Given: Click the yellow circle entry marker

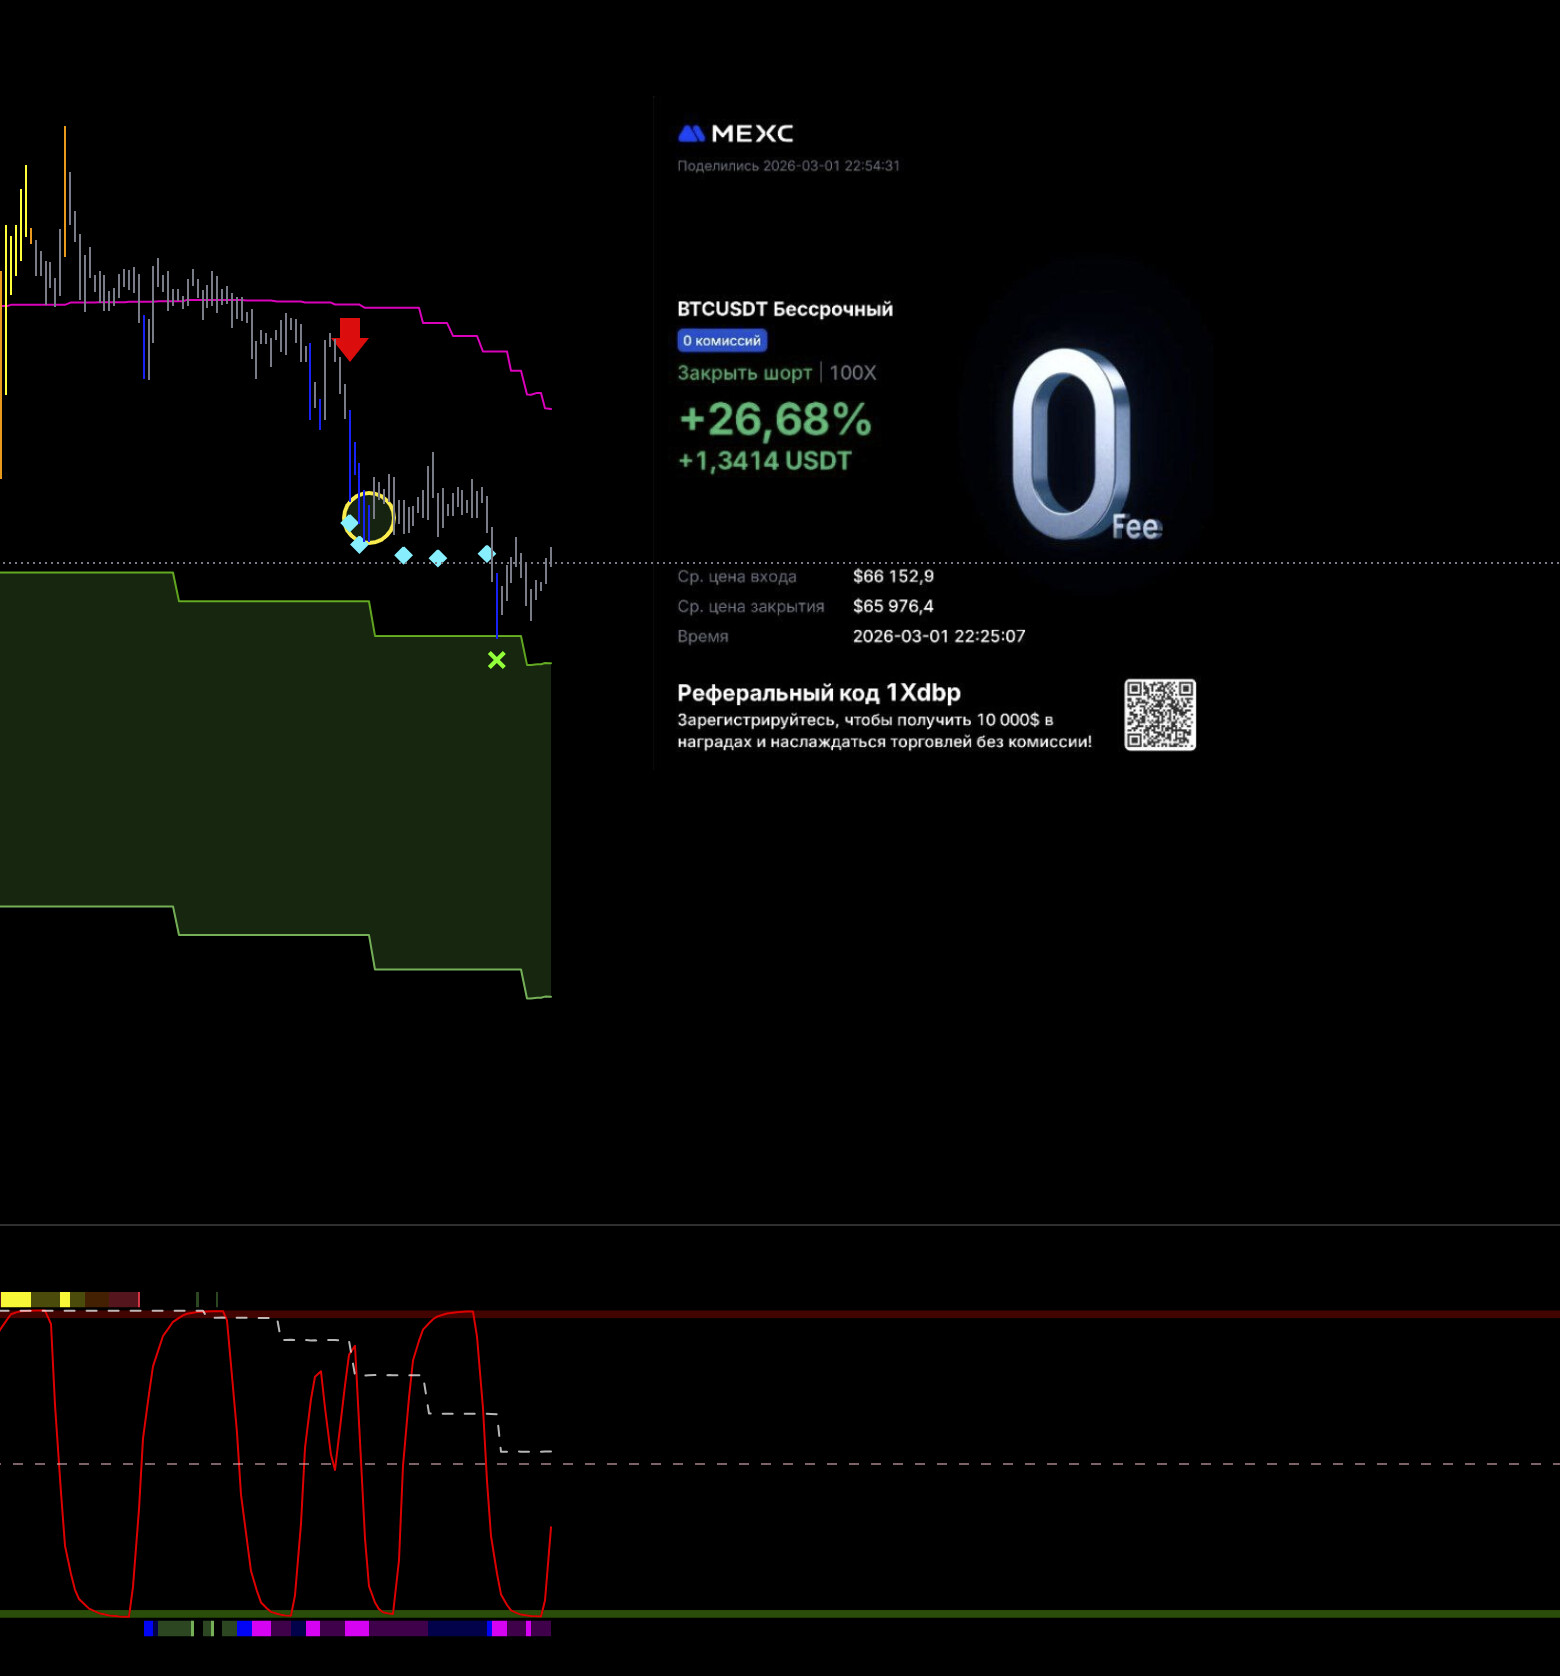Looking at the screenshot, I should 368,517.
